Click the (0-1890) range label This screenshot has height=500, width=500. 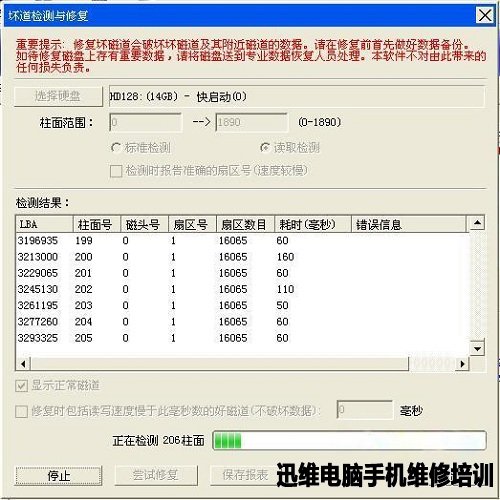[x=320, y=122]
